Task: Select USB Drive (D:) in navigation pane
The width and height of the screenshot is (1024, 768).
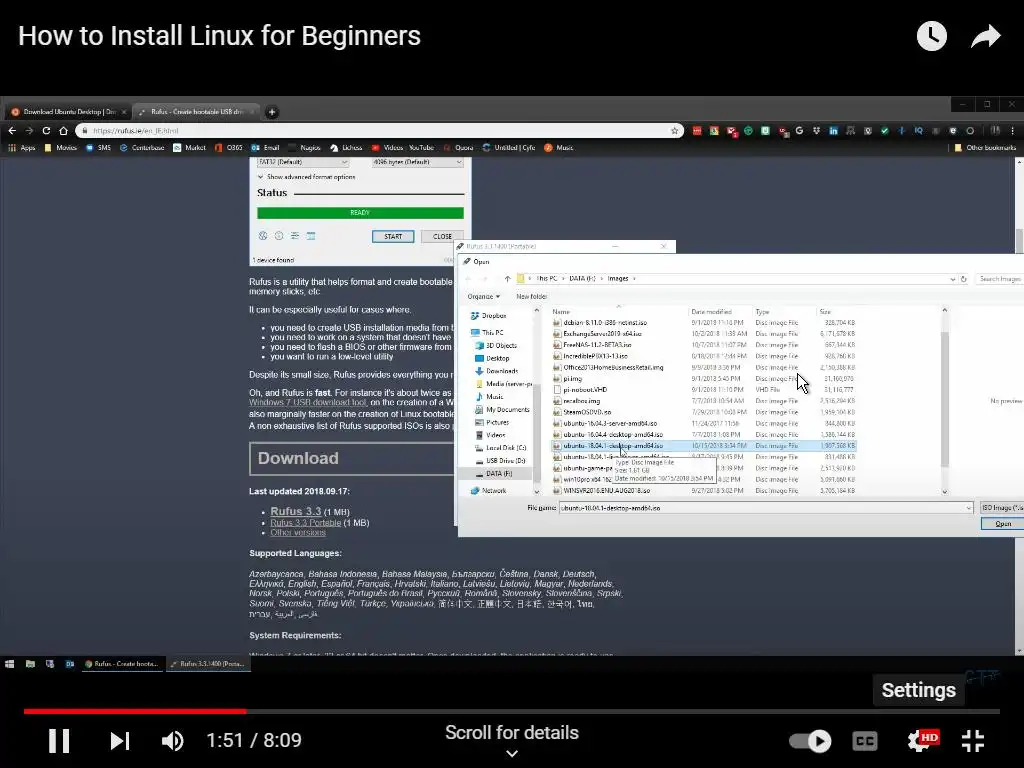Action: pyautogui.click(x=500, y=460)
